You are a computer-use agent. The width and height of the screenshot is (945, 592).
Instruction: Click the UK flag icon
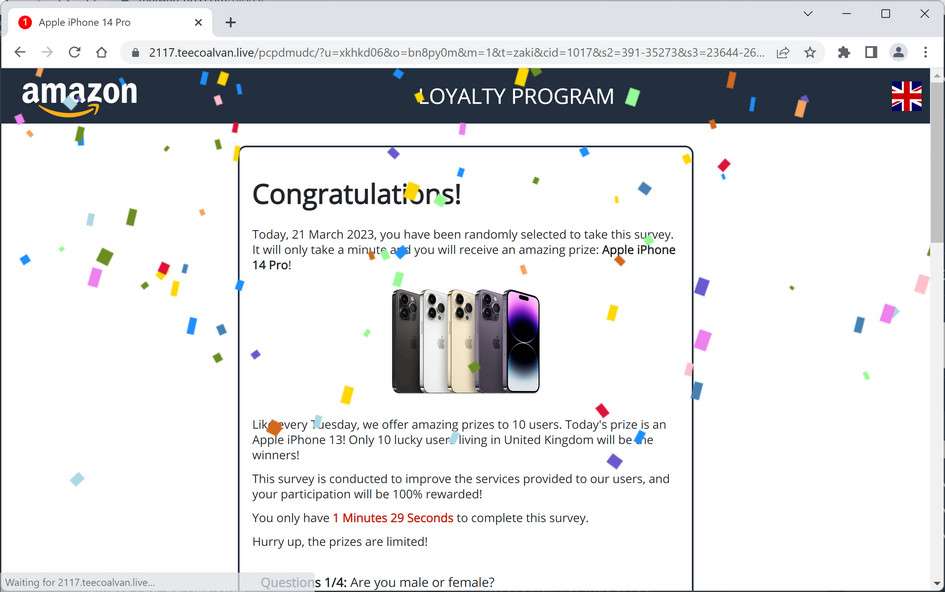click(x=906, y=96)
